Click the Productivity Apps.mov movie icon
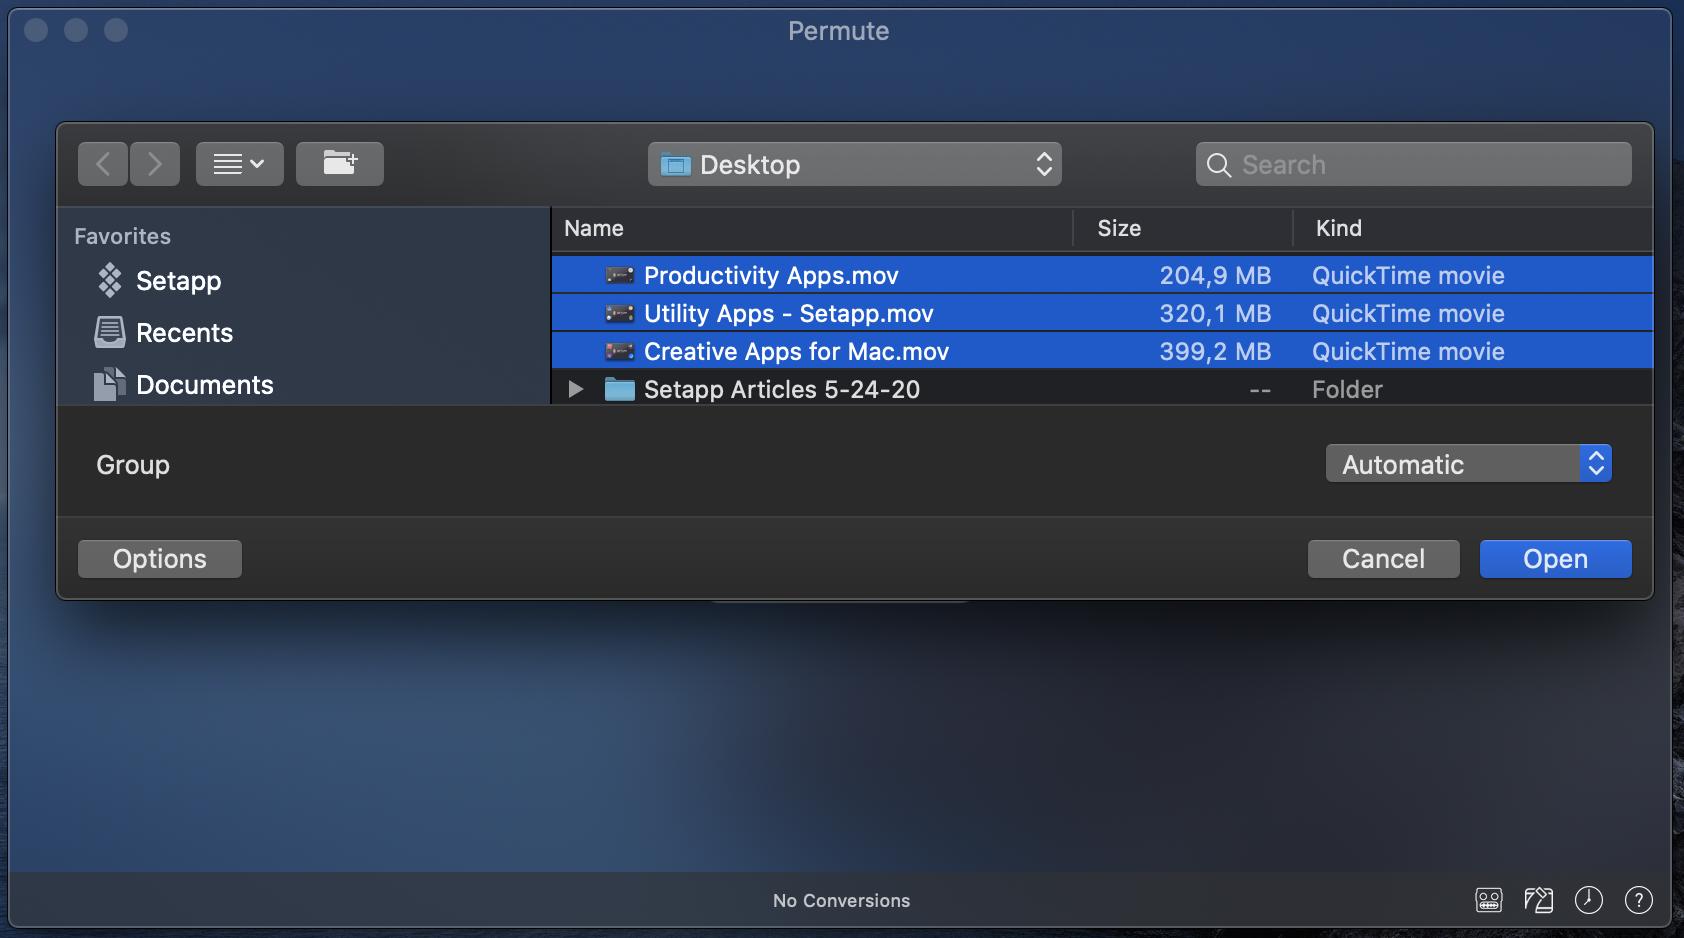 pyautogui.click(x=620, y=275)
